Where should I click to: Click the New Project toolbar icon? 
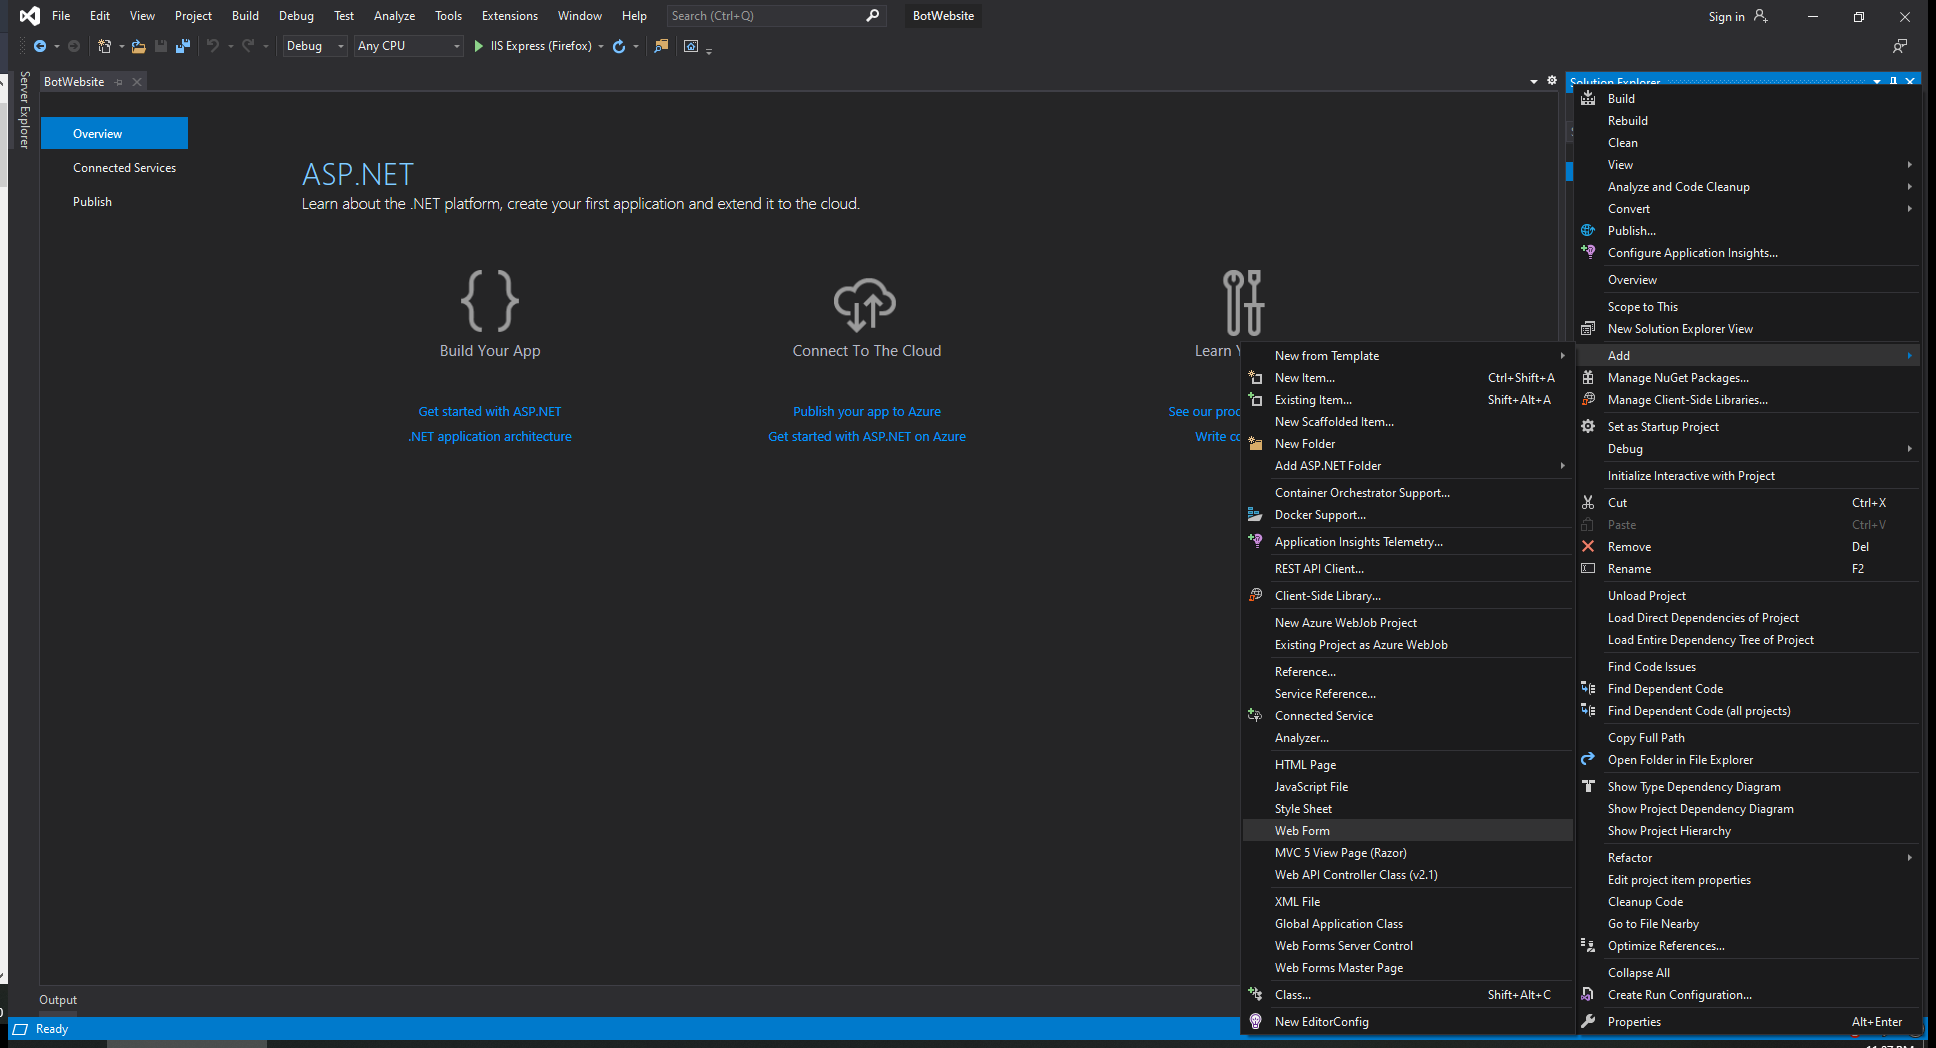[104, 46]
